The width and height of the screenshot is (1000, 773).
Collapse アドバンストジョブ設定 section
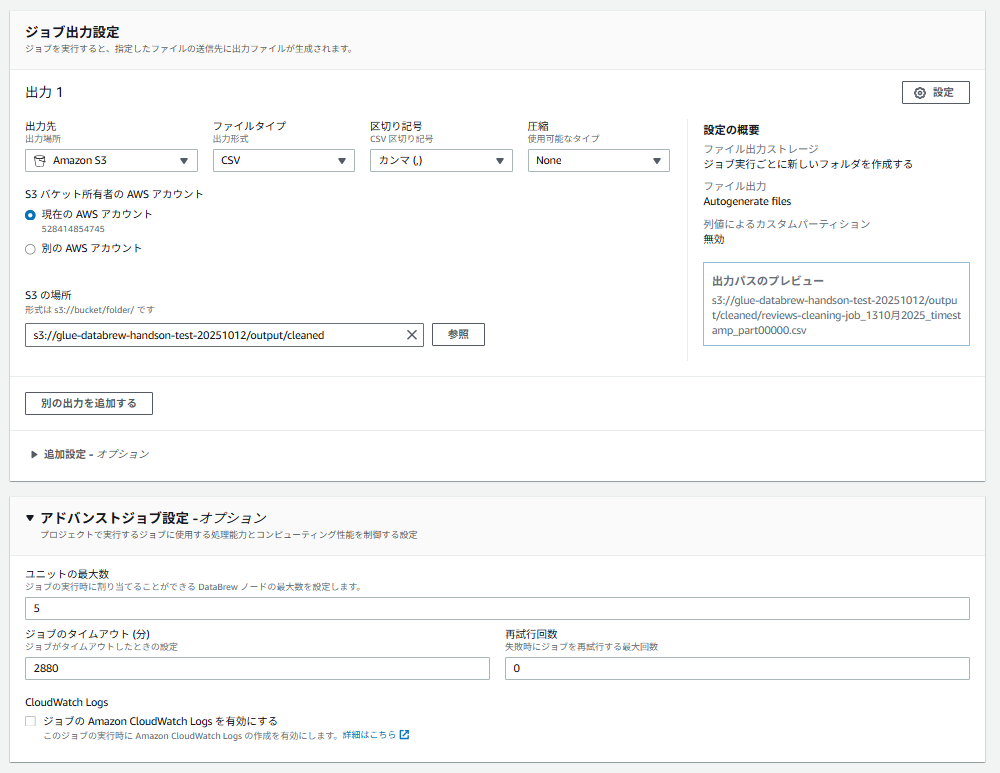30,518
